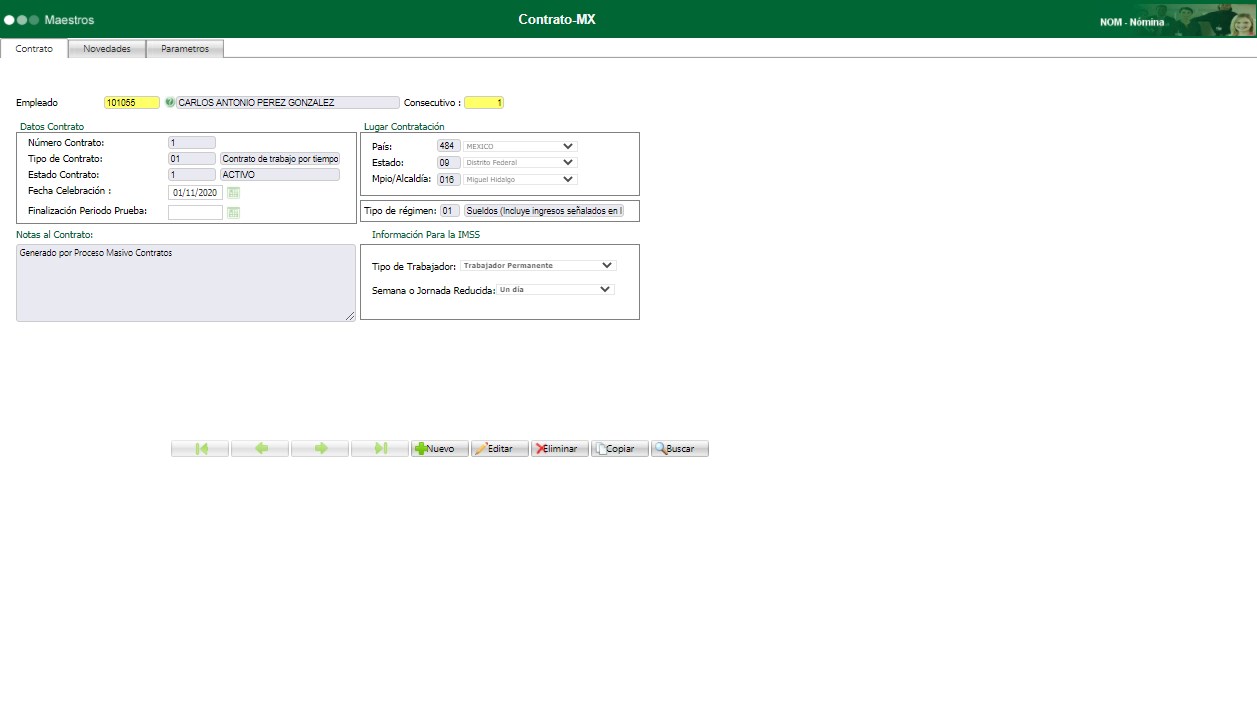Viewport: 1257px width, 704px height.
Task: Go to the next record
Action: tap(320, 449)
